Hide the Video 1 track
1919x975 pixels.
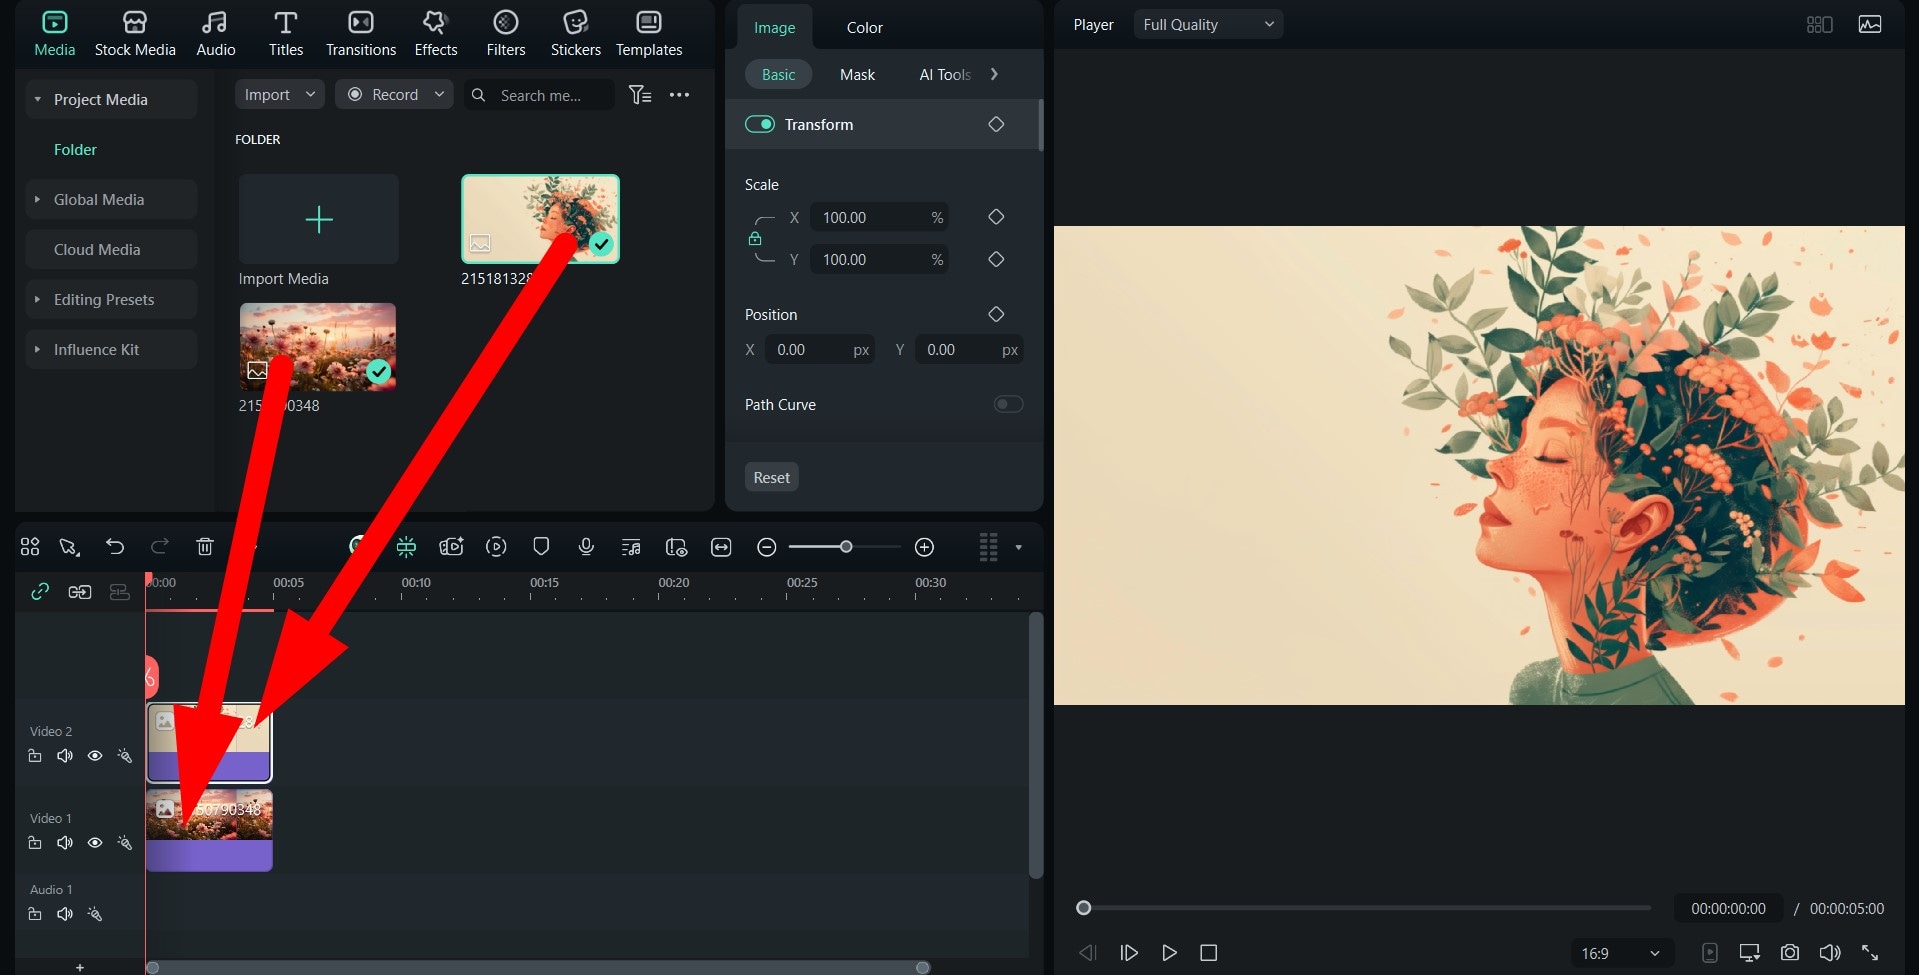95,843
